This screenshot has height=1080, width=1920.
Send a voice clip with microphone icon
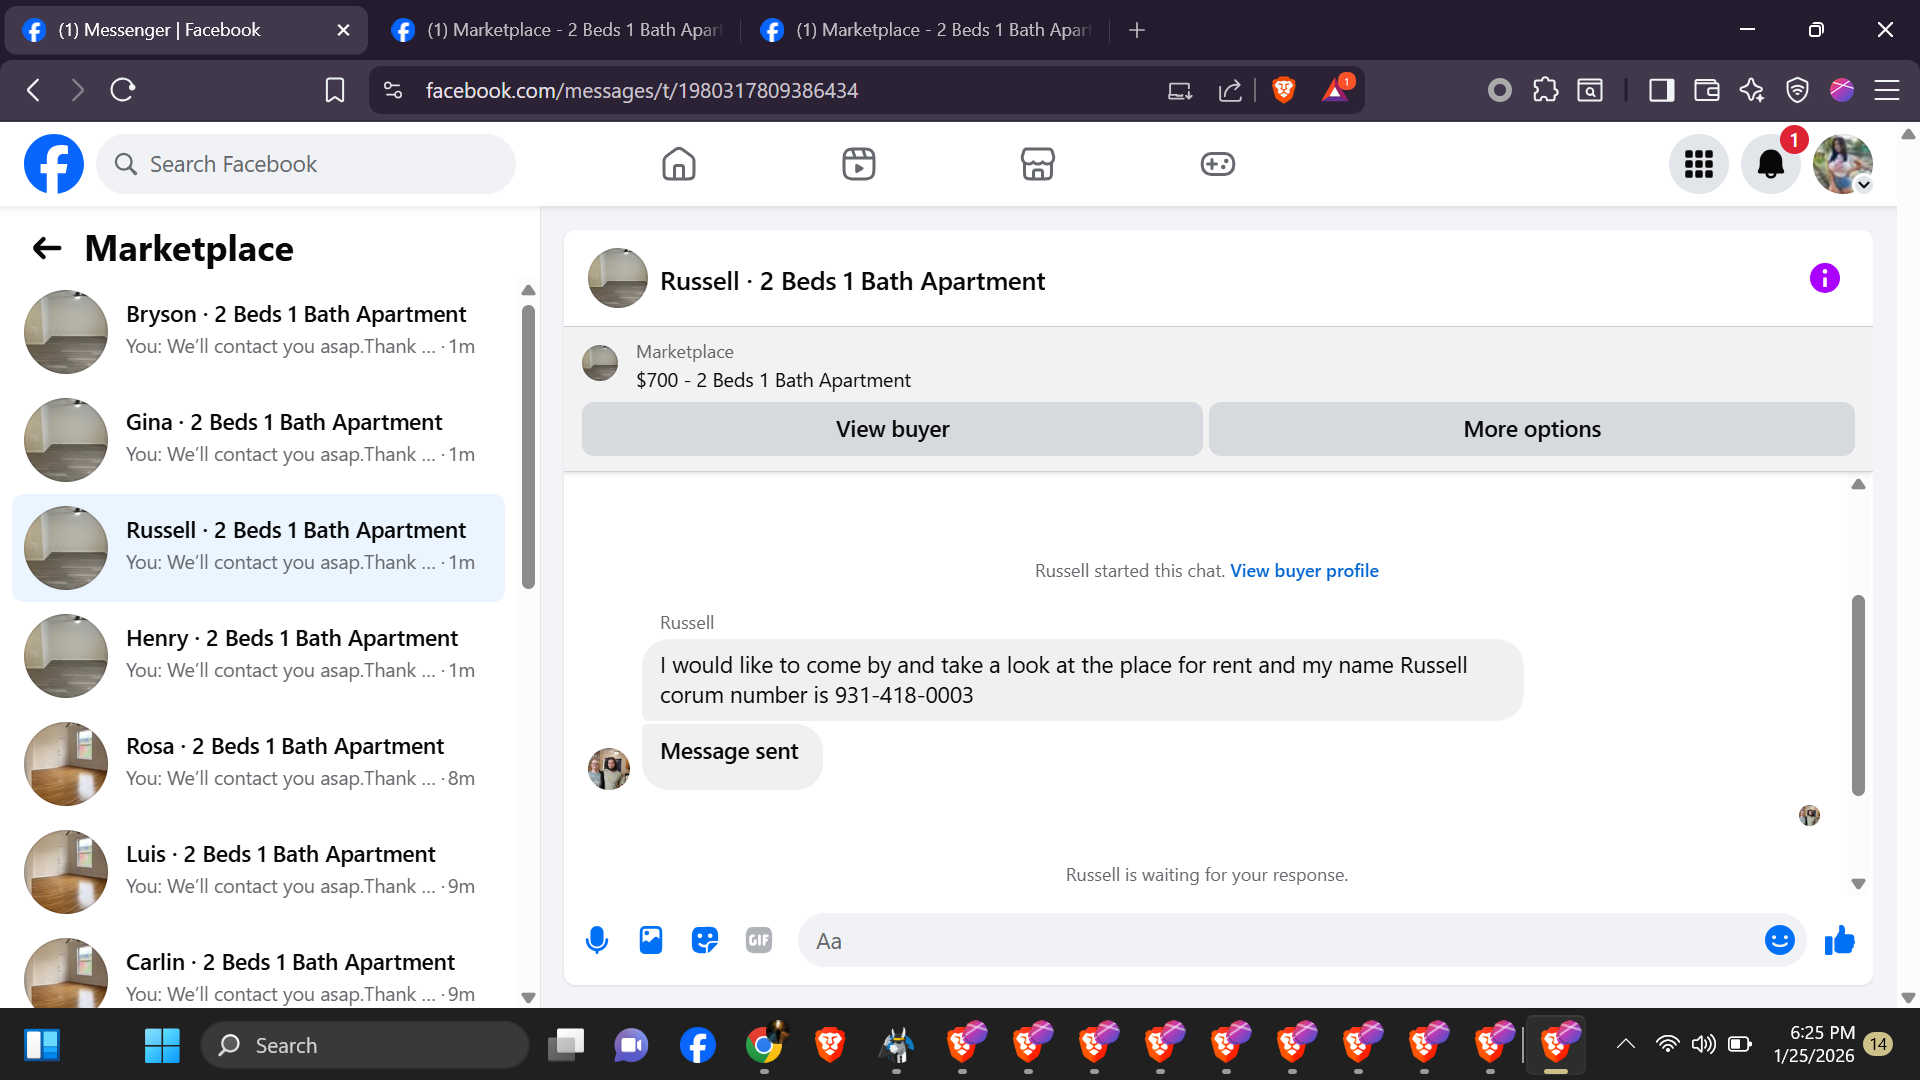(597, 940)
